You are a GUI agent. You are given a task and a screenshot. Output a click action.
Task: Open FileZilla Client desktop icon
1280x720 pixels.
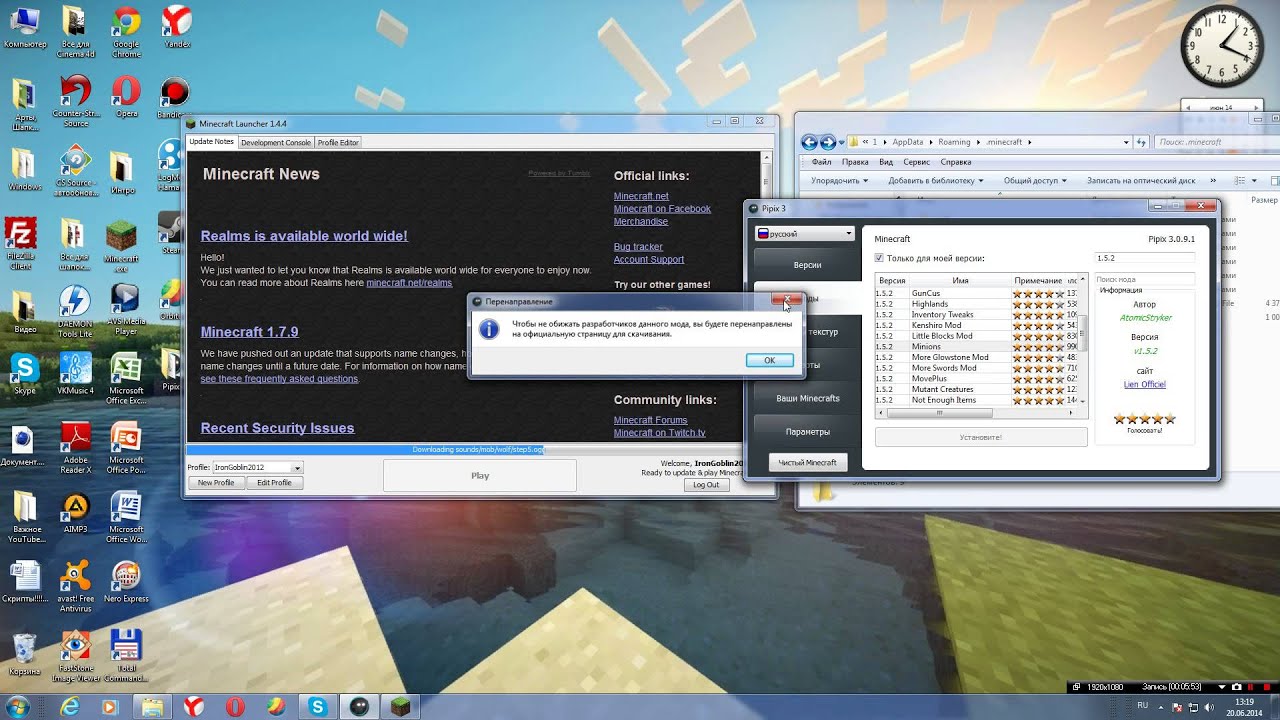click(22, 245)
